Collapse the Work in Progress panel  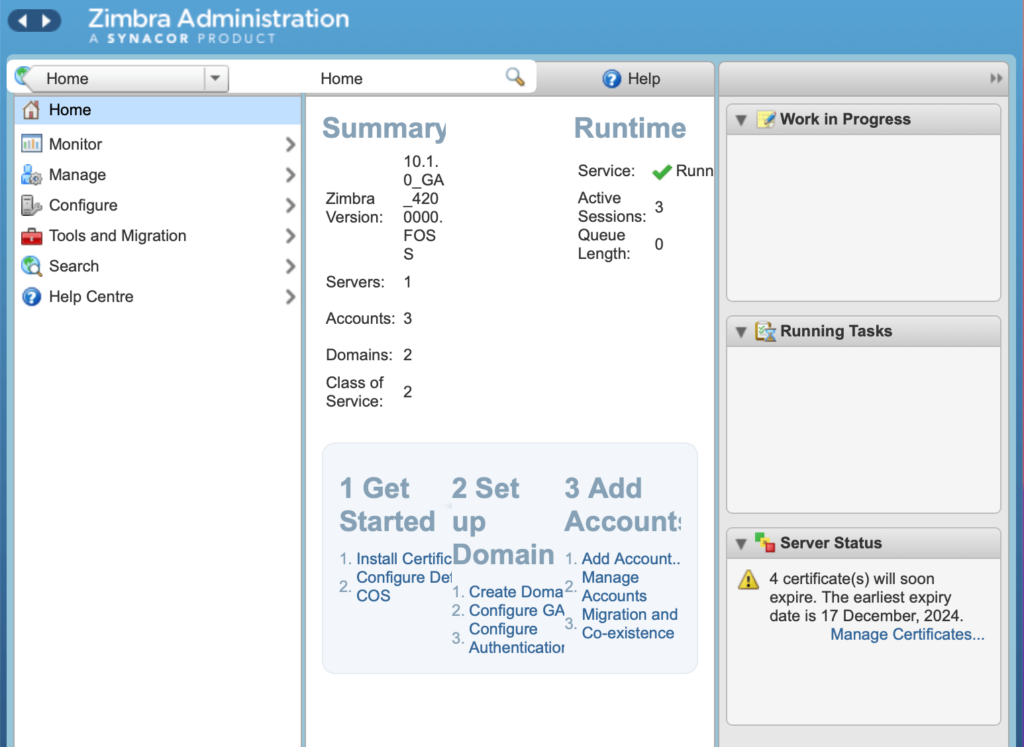(741, 120)
